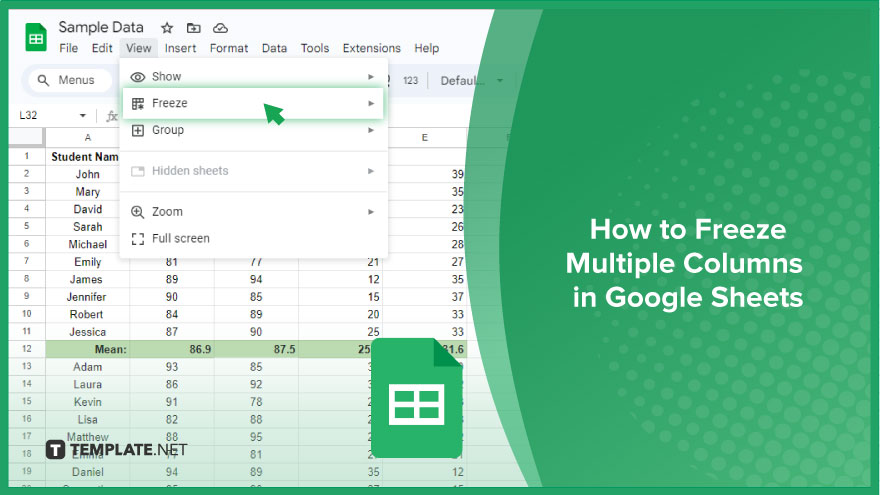880x495 pixels.
Task: Open the File menu
Action: pos(68,48)
